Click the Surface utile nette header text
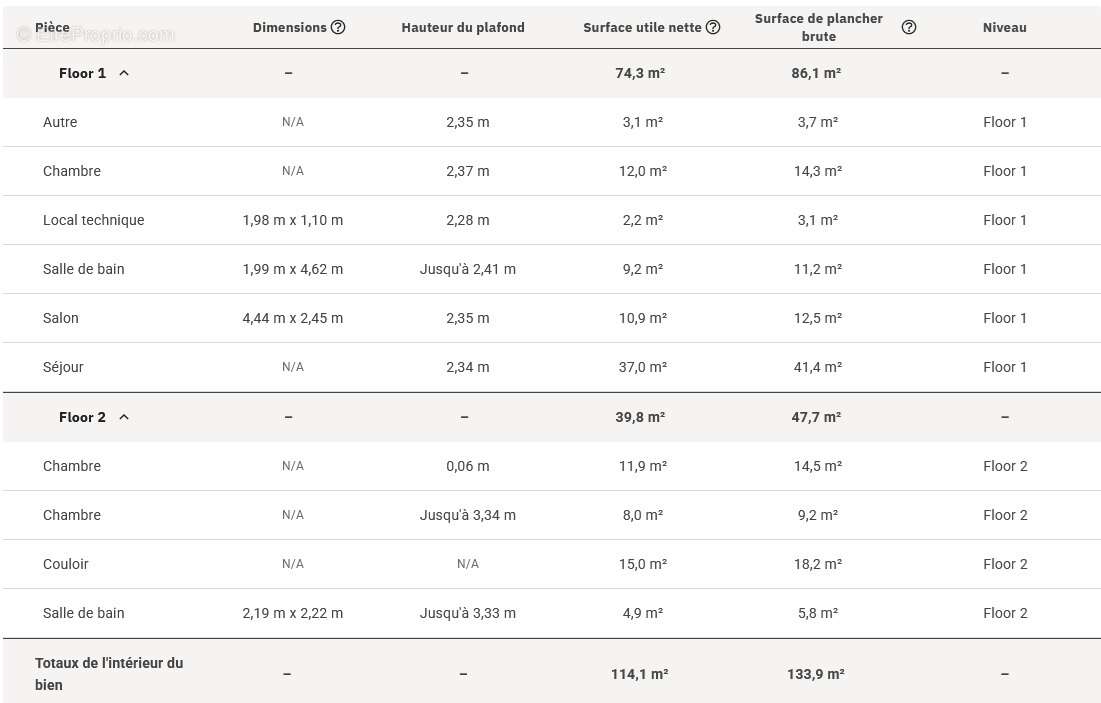This screenshot has width=1101, height=703. (x=642, y=27)
